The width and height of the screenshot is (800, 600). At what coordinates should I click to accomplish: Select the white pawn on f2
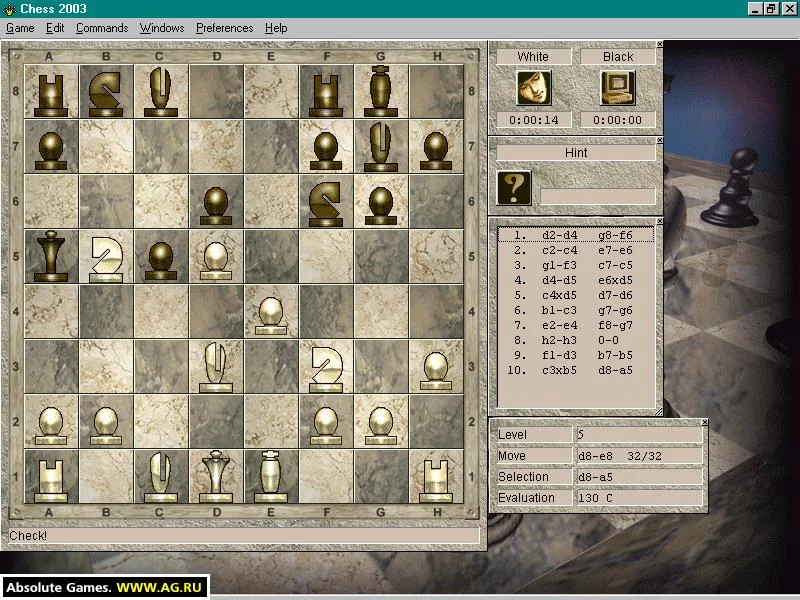(x=326, y=426)
